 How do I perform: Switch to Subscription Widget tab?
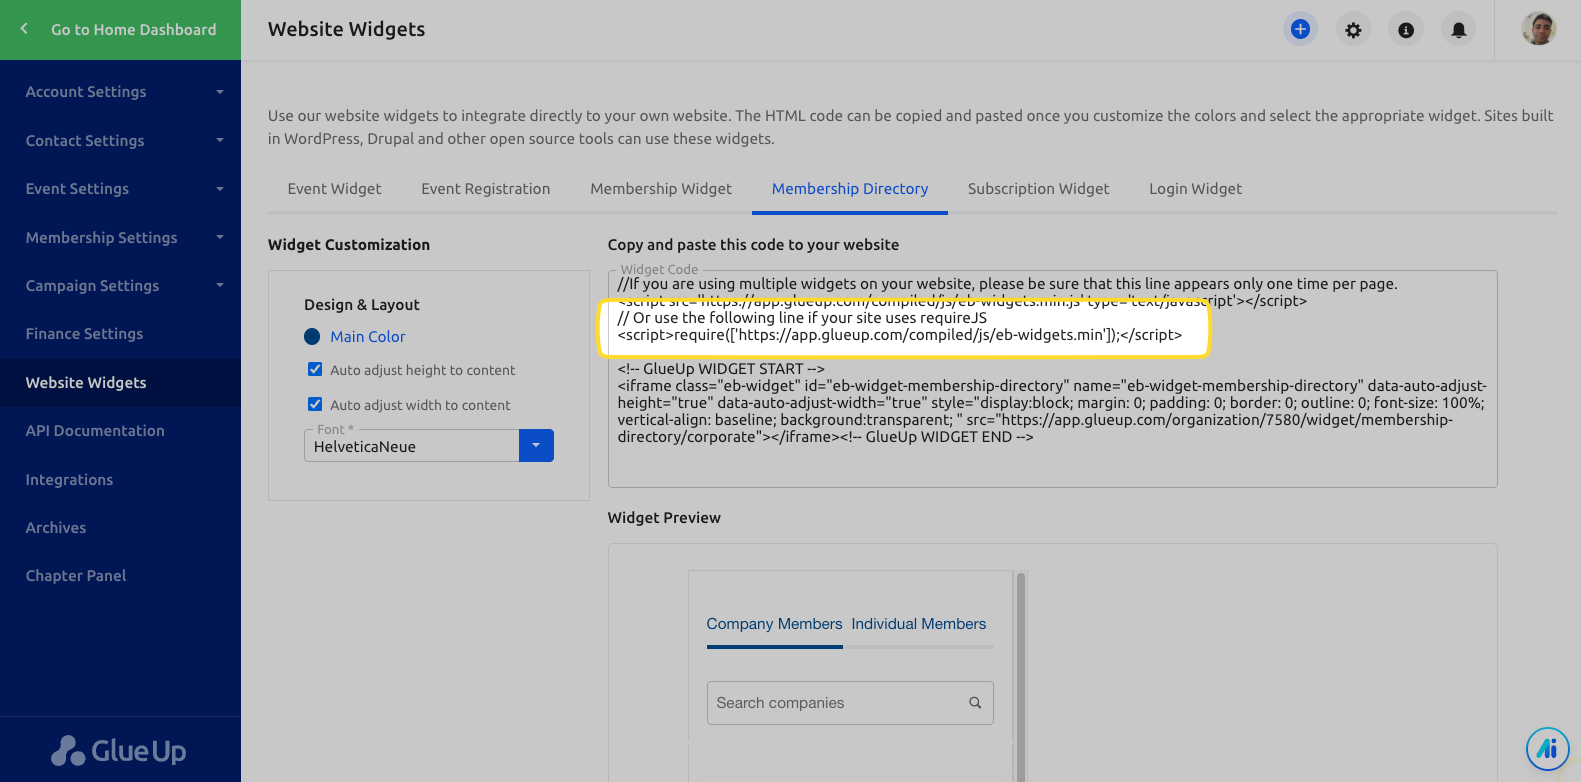(1038, 189)
